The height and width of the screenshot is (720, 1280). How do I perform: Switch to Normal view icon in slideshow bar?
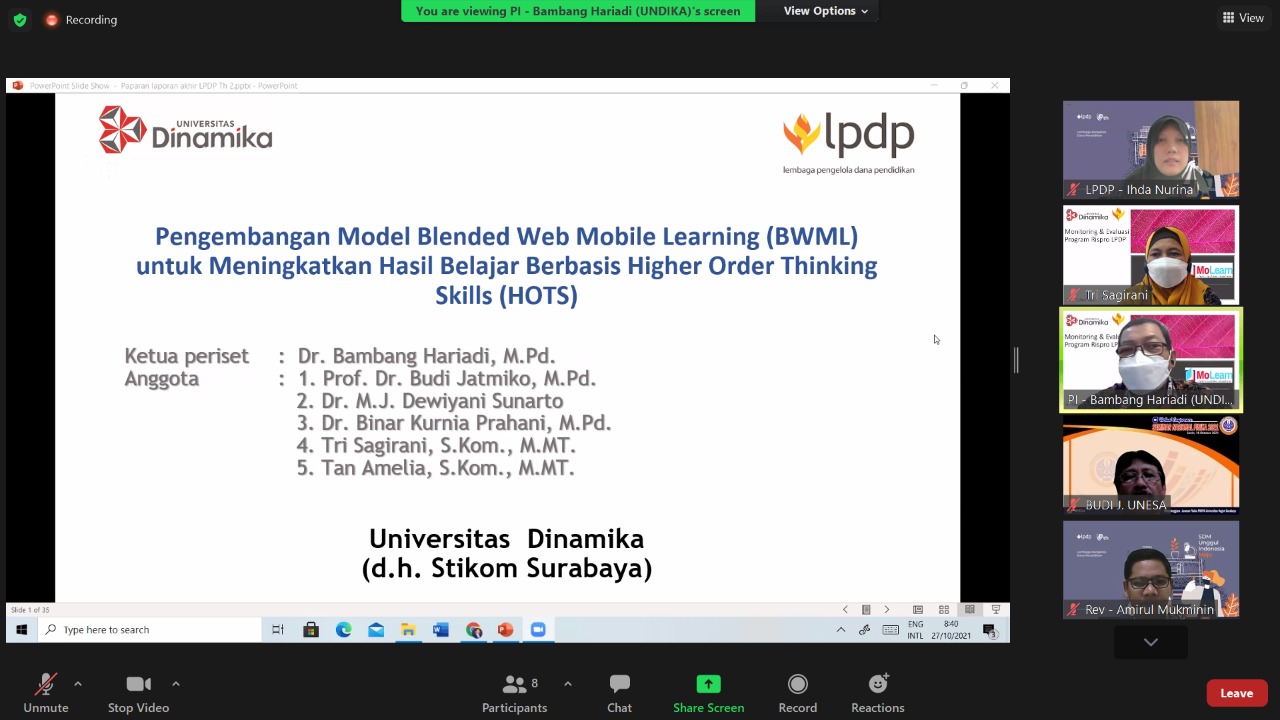coord(918,609)
